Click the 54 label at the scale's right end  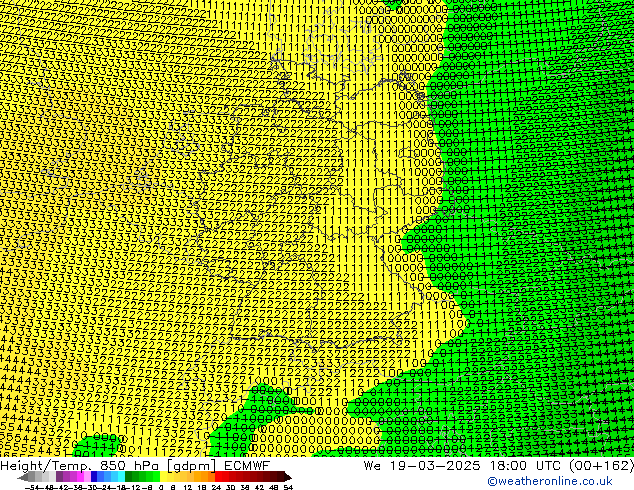pos(288,488)
